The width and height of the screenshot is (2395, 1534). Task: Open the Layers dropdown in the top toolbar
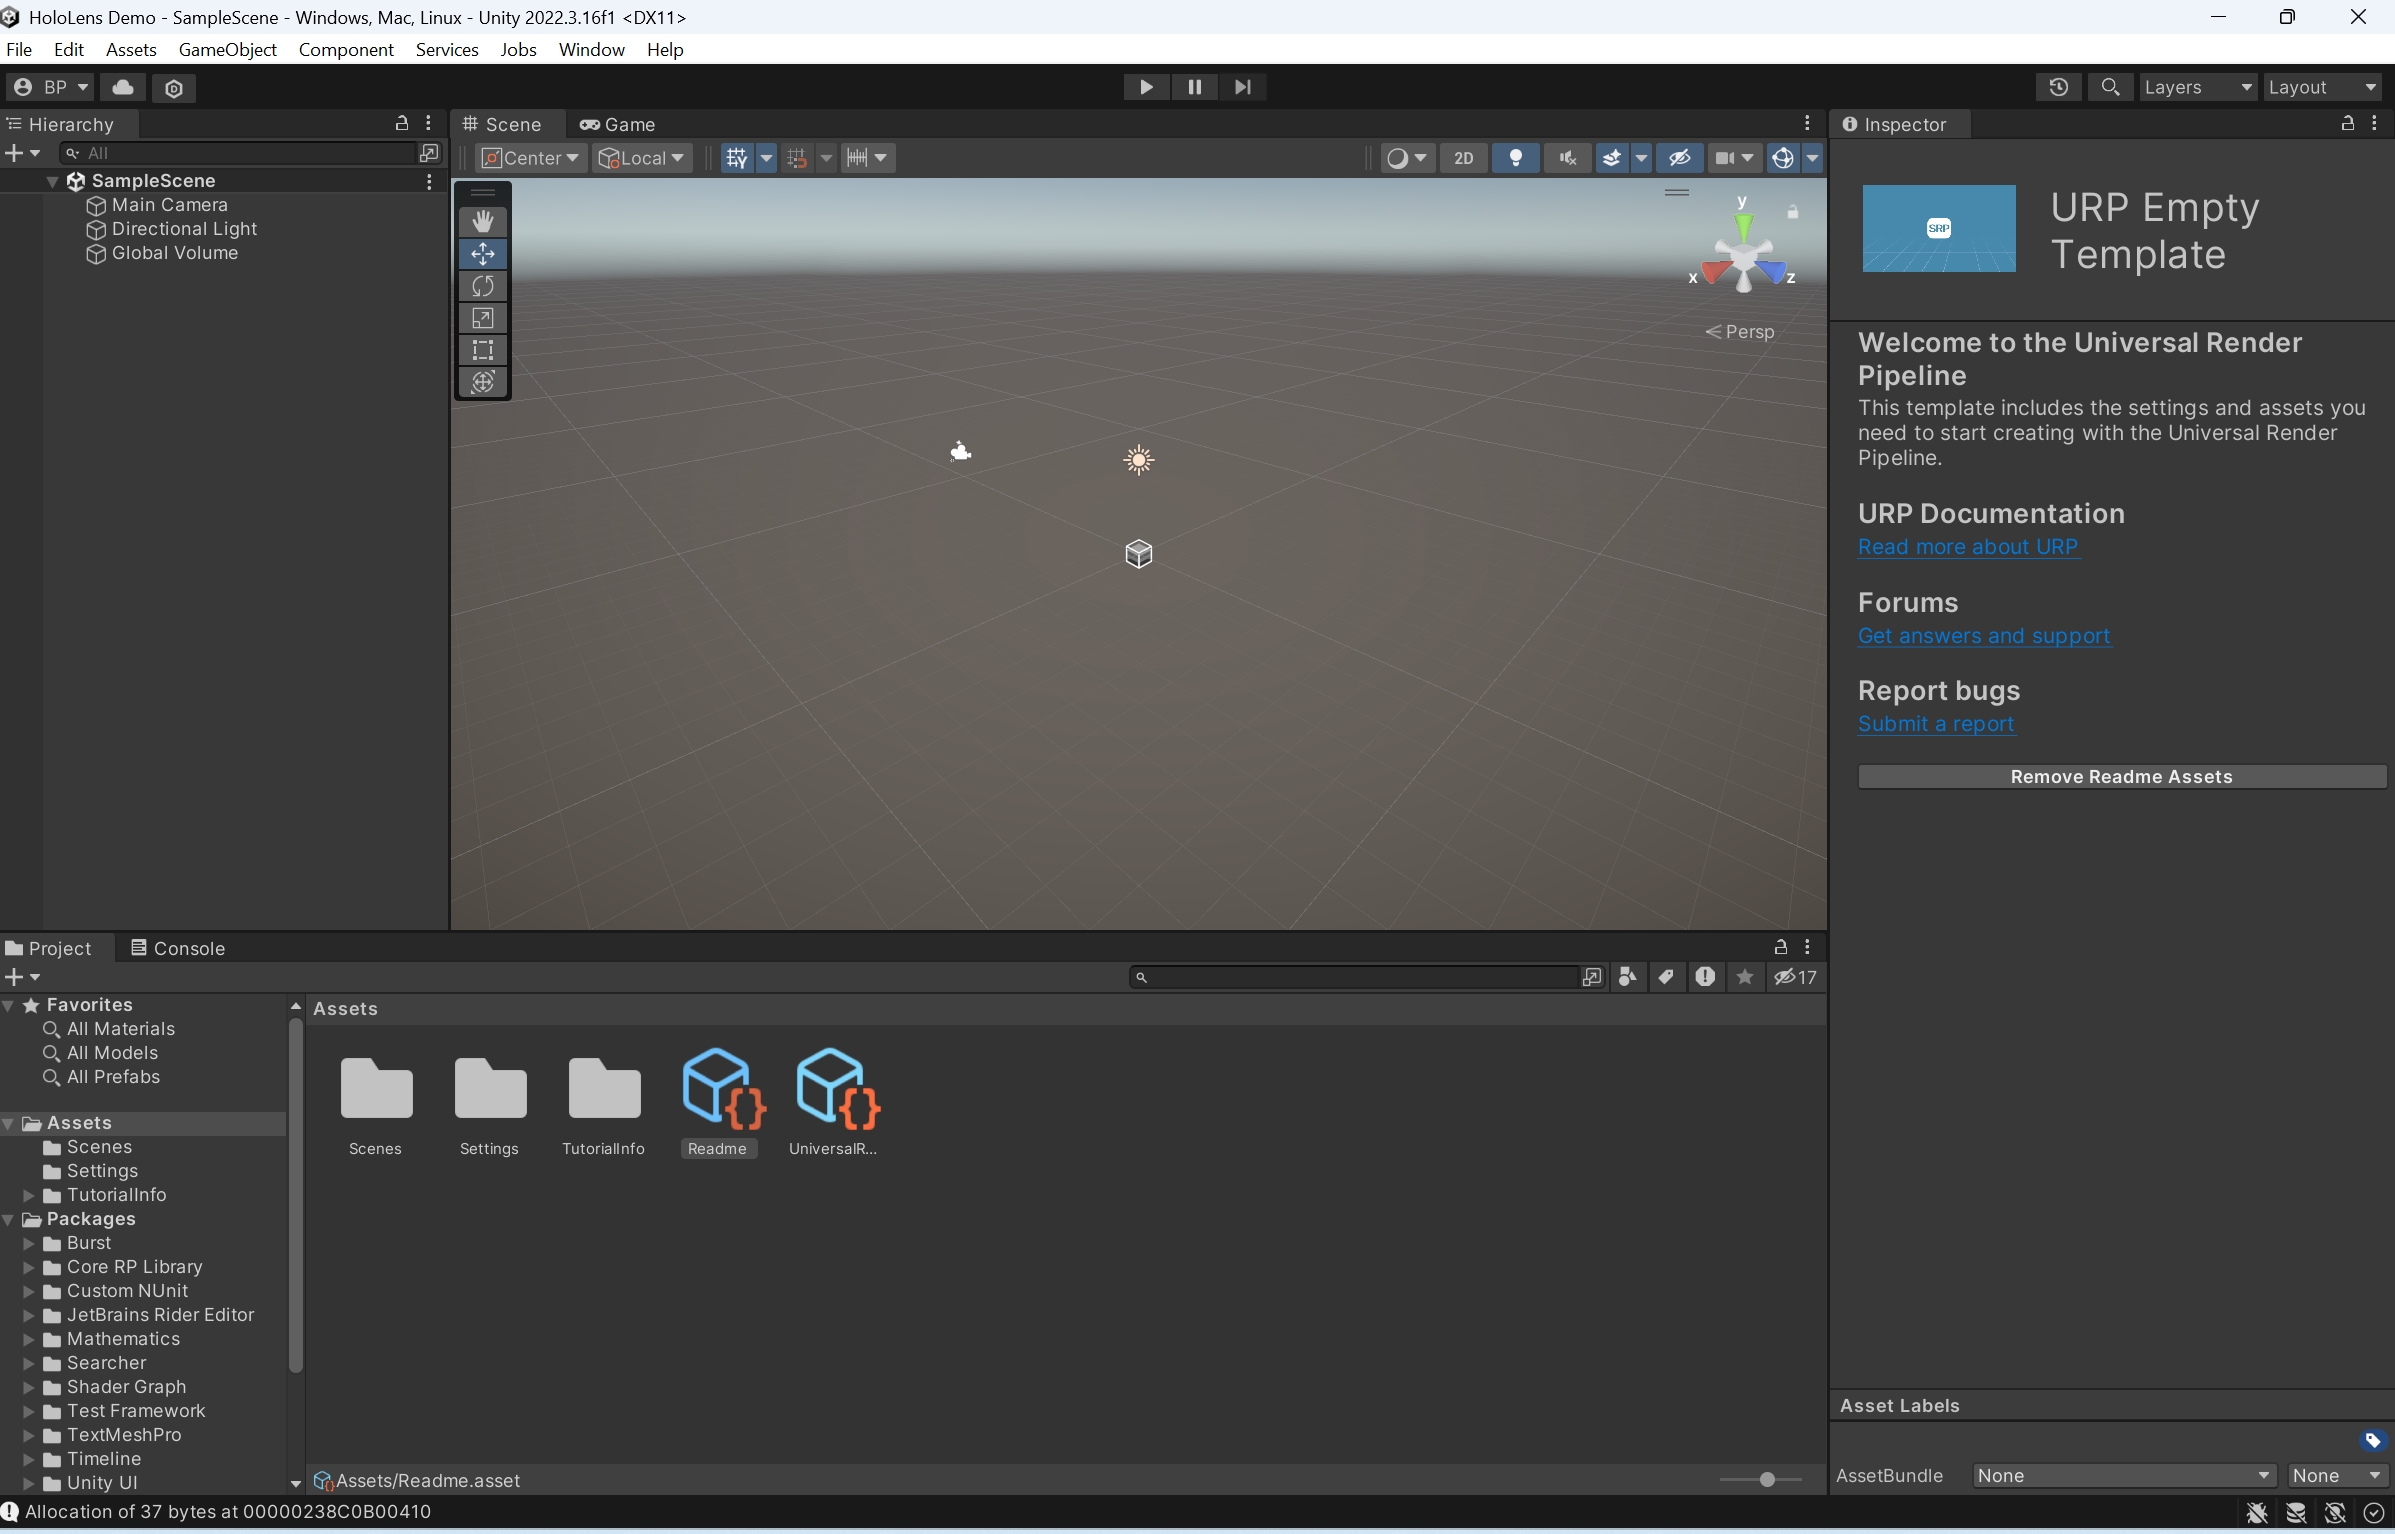click(x=2198, y=87)
